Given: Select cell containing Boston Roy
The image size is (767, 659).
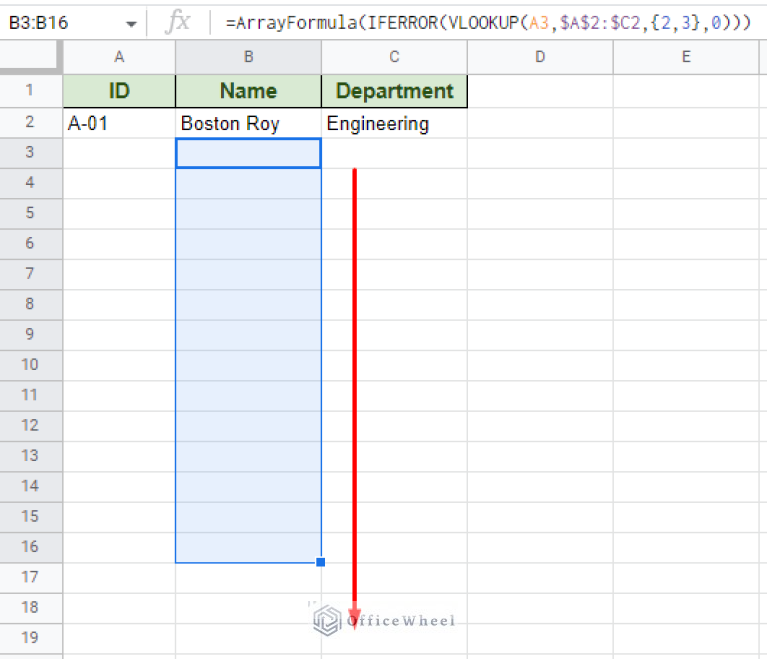Looking at the screenshot, I should 248,123.
